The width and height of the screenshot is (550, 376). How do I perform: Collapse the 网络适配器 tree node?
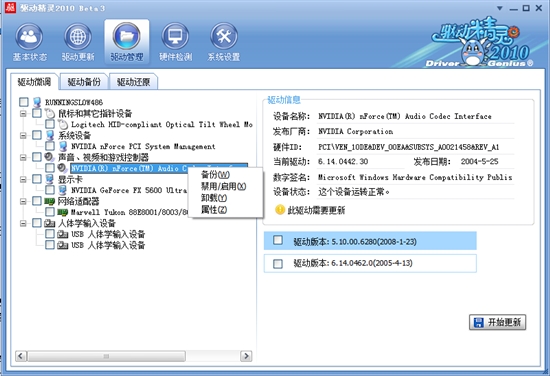(23, 201)
